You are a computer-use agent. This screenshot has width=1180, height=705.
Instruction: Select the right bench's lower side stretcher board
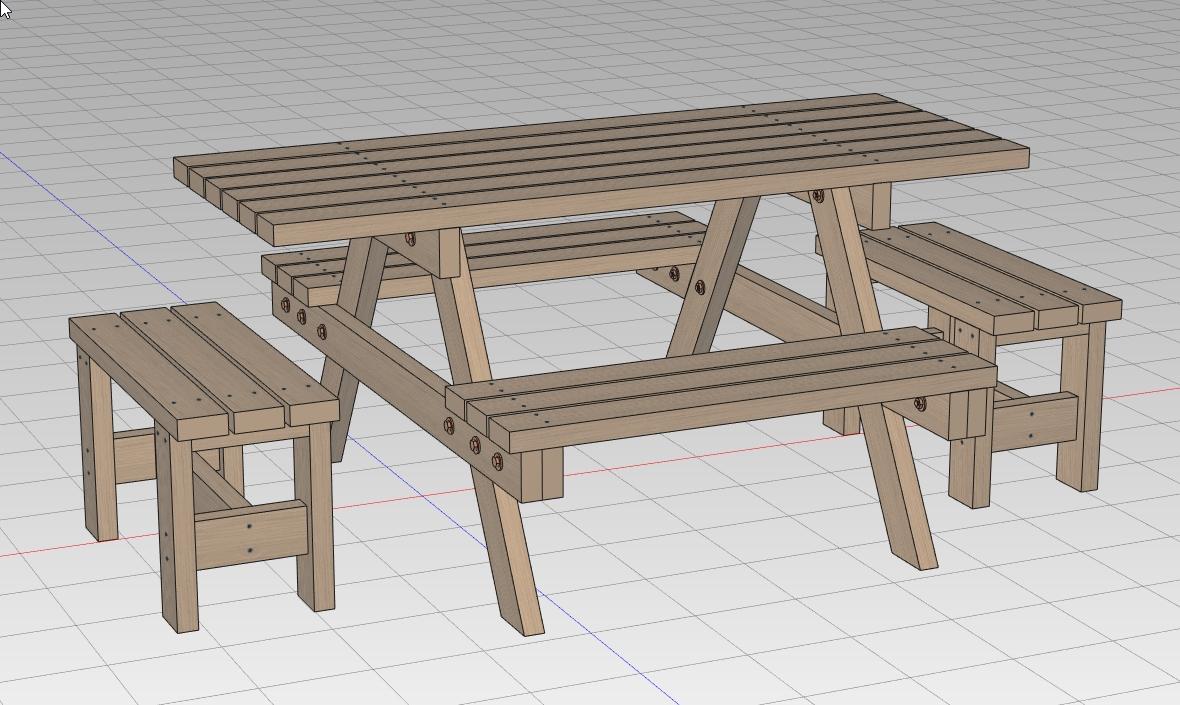[1034, 424]
